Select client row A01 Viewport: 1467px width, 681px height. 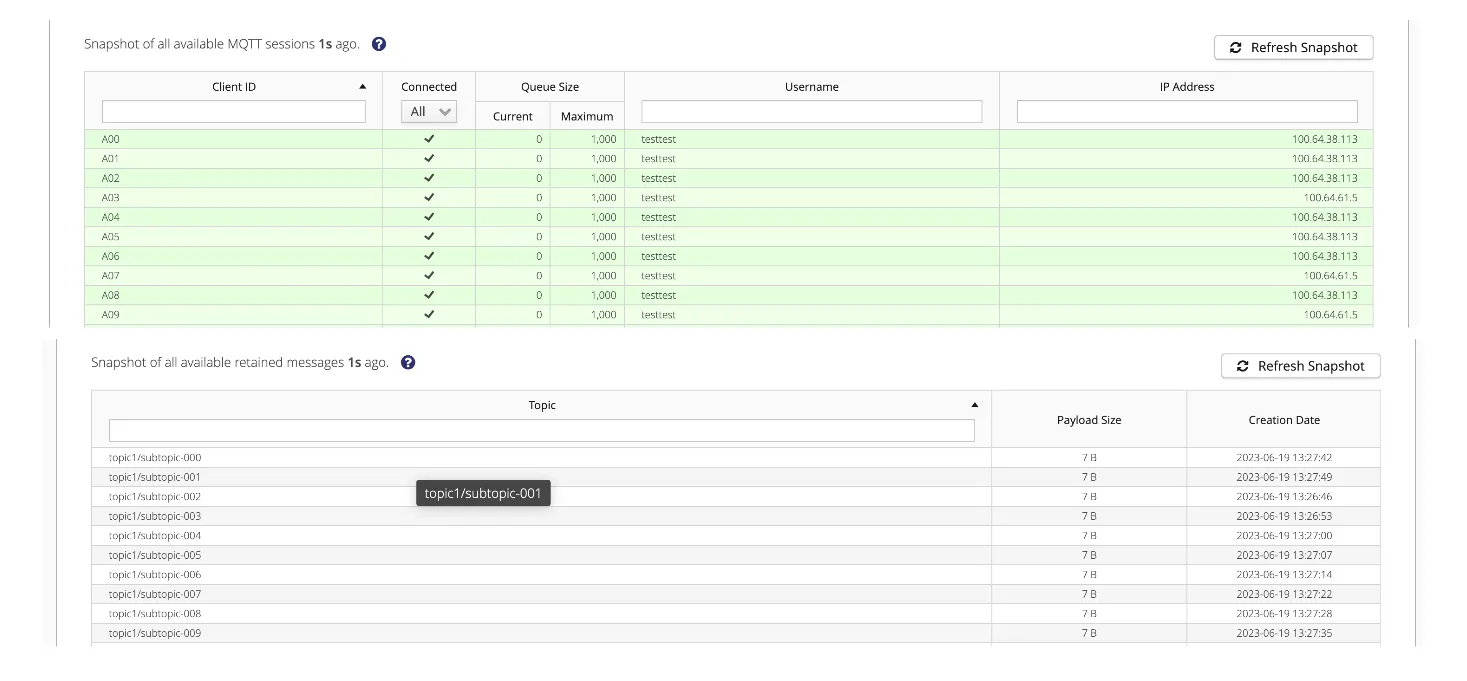point(729,159)
